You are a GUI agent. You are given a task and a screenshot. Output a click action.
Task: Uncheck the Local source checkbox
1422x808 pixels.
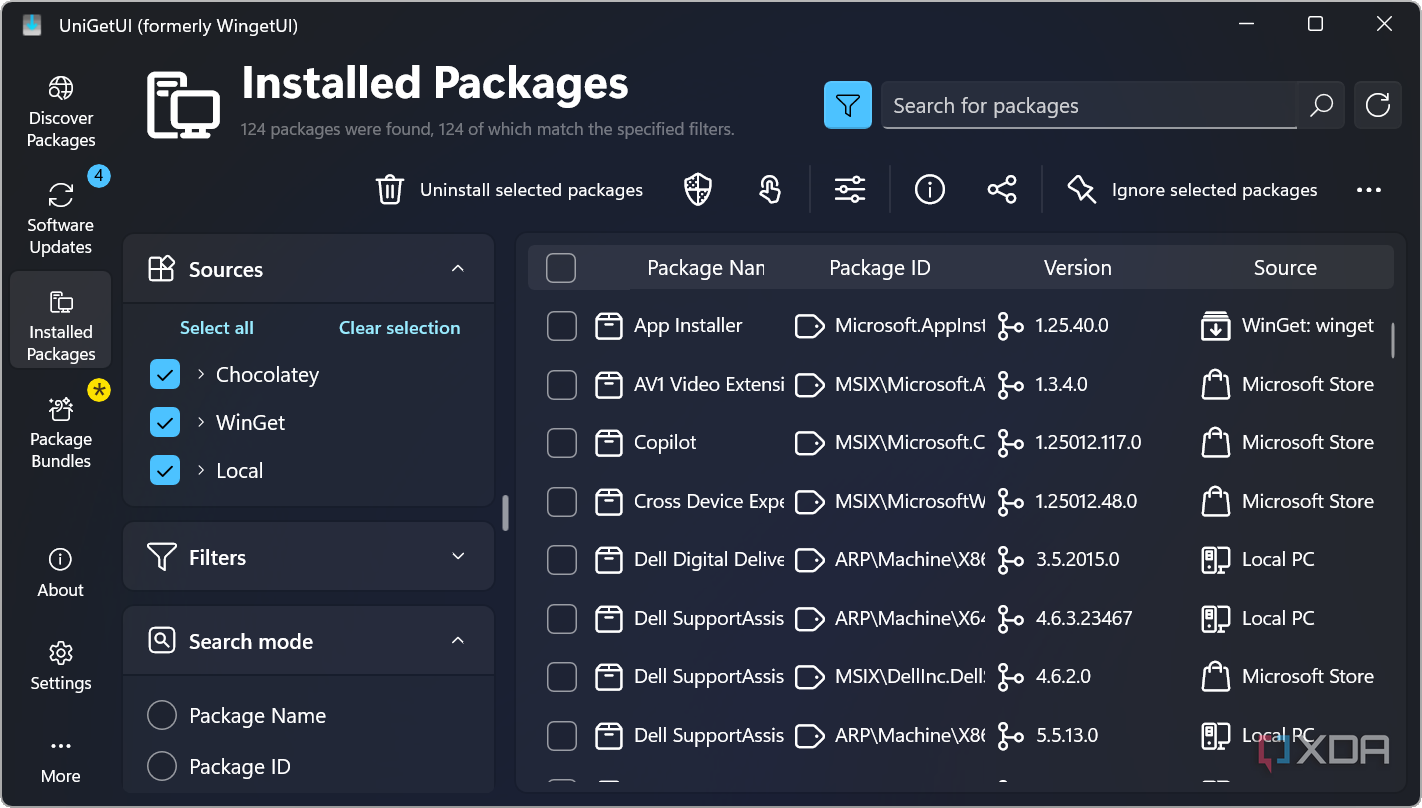(x=165, y=471)
